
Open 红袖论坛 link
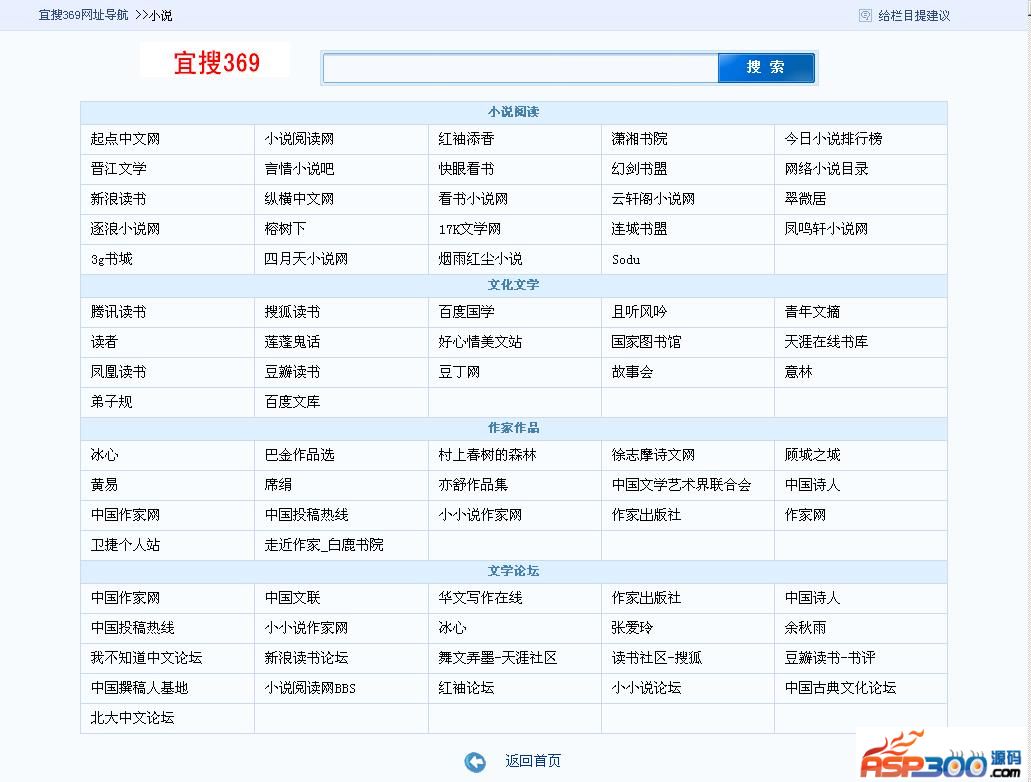(466, 688)
